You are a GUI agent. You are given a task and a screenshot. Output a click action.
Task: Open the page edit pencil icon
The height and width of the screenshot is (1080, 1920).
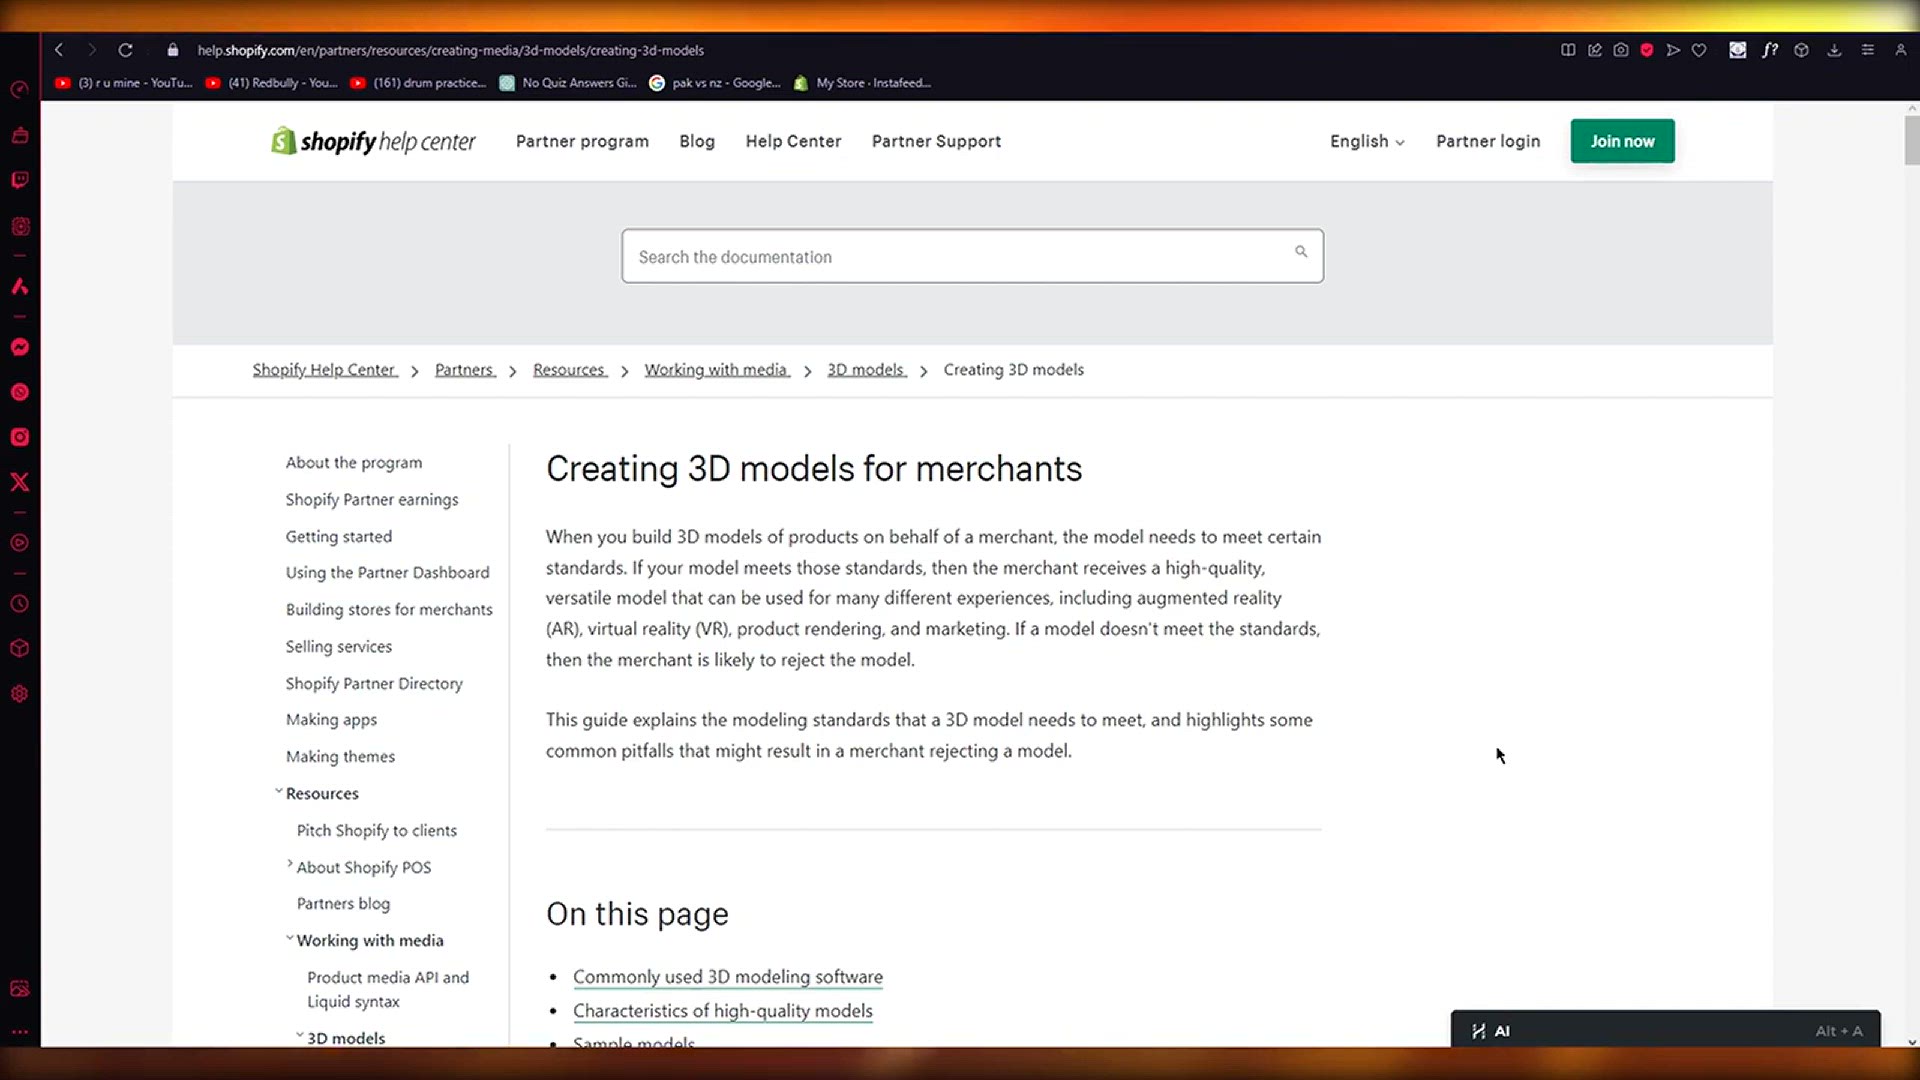[1595, 50]
